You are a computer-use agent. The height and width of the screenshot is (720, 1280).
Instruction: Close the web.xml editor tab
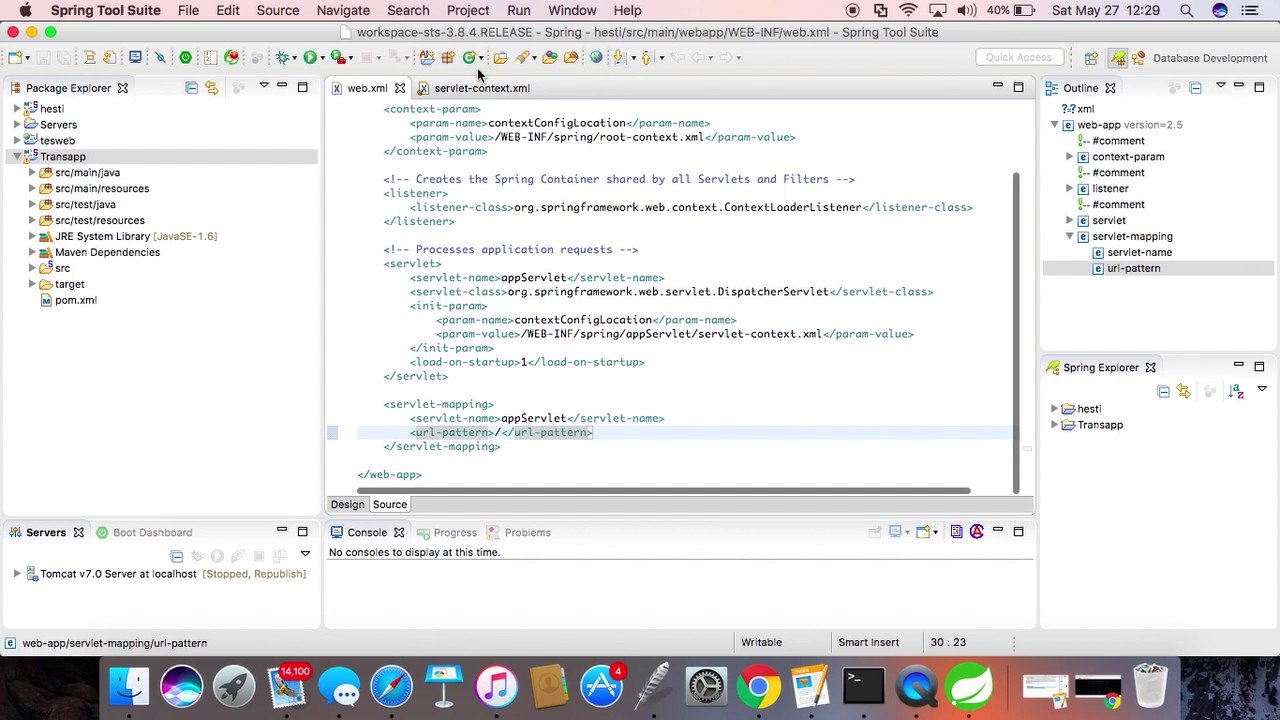pyautogui.click(x=400, y=88)
